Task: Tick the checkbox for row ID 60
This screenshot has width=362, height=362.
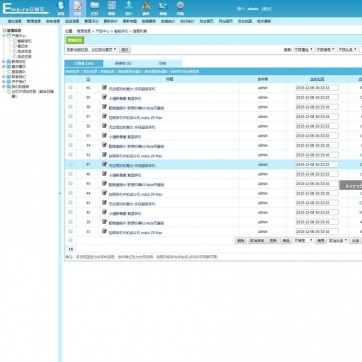Action: [x=70, y=87]
